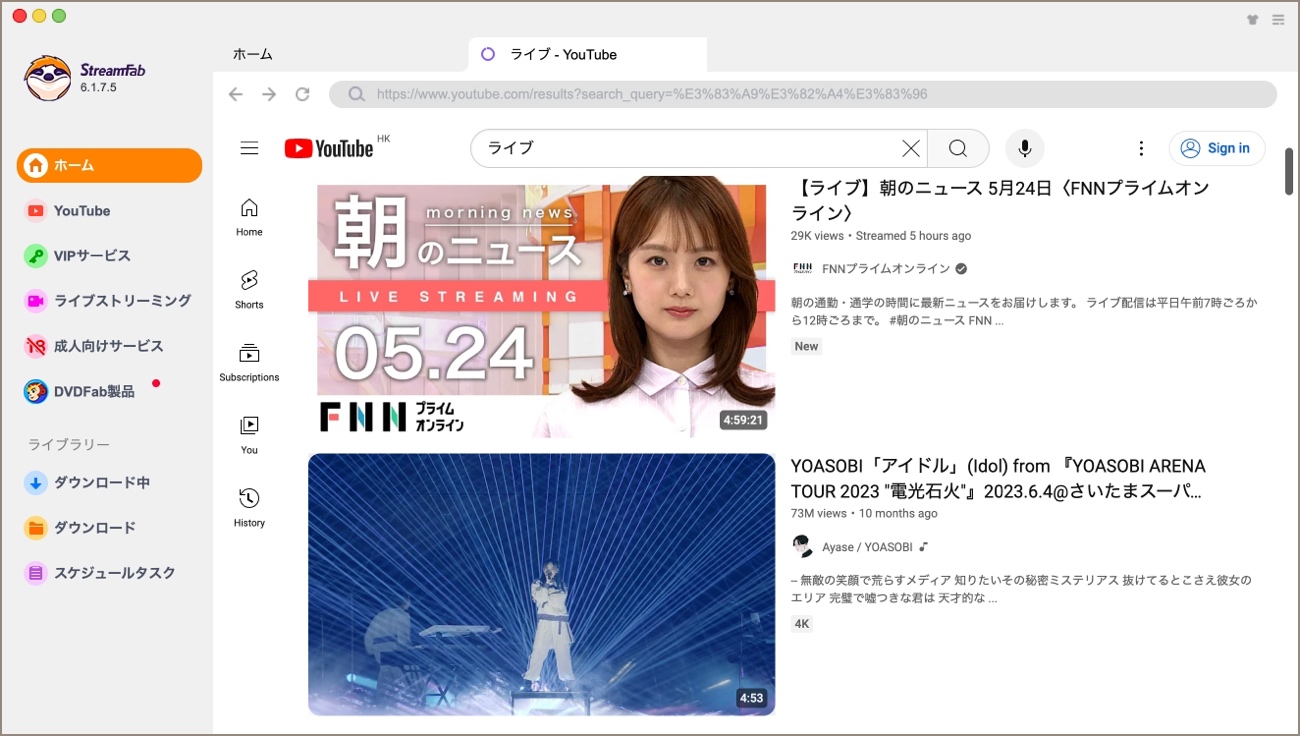Click the page vertical scrollbar
This screenshot has width=1300, height=736.
pos(1289,172)
